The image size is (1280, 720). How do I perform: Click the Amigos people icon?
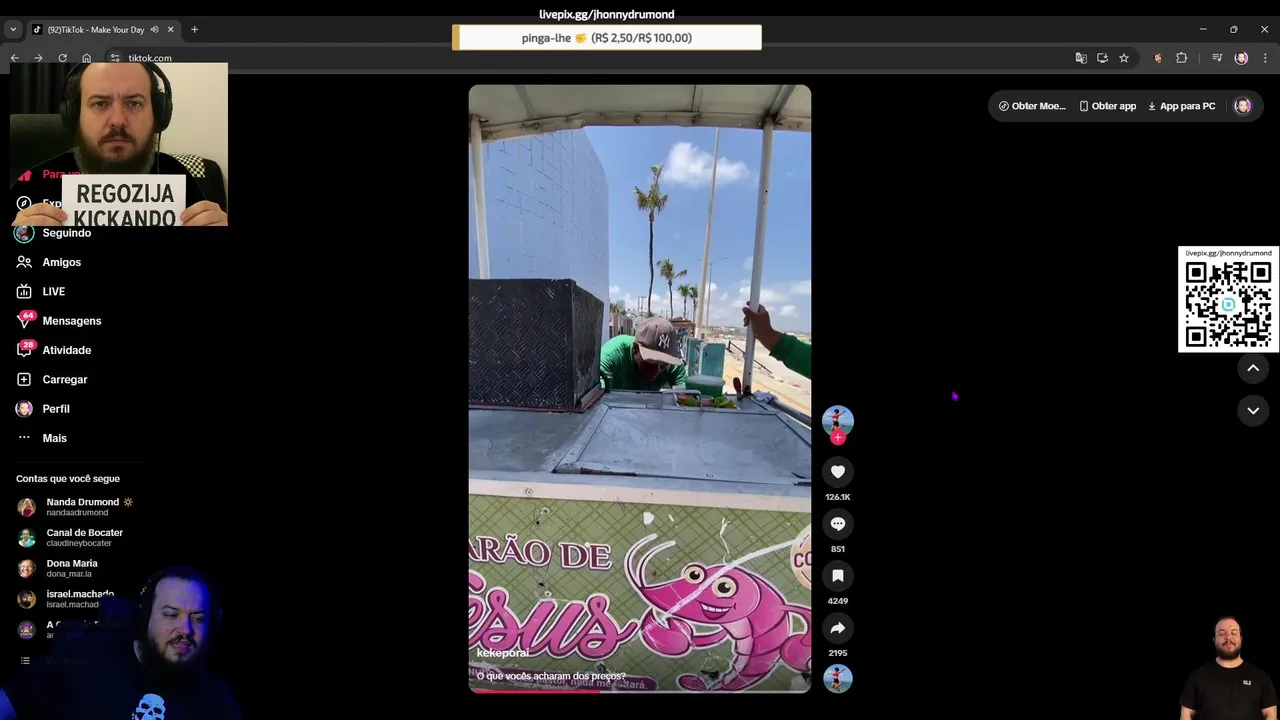coord(24,262)
